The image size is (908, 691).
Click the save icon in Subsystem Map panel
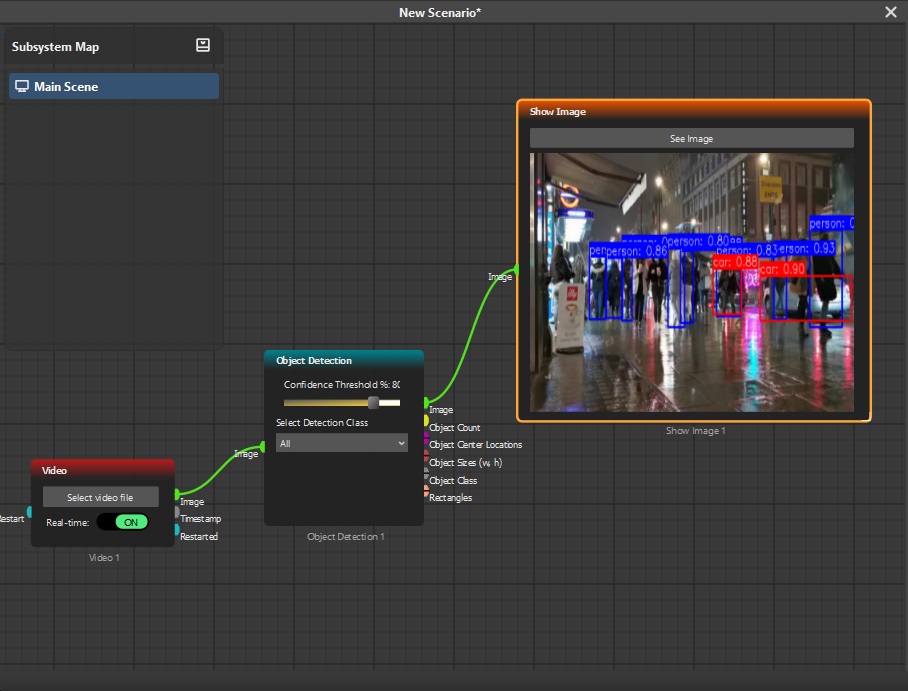point(203,45)
